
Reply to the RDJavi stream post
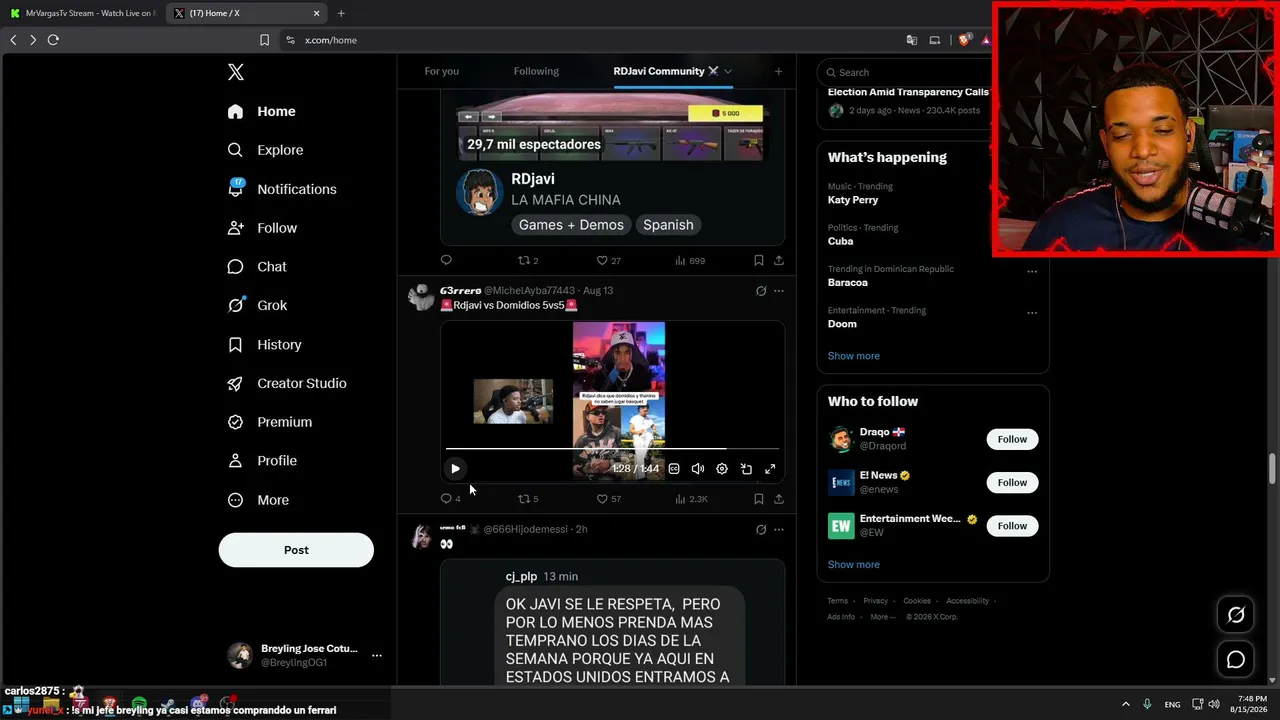tap(446, 260)
